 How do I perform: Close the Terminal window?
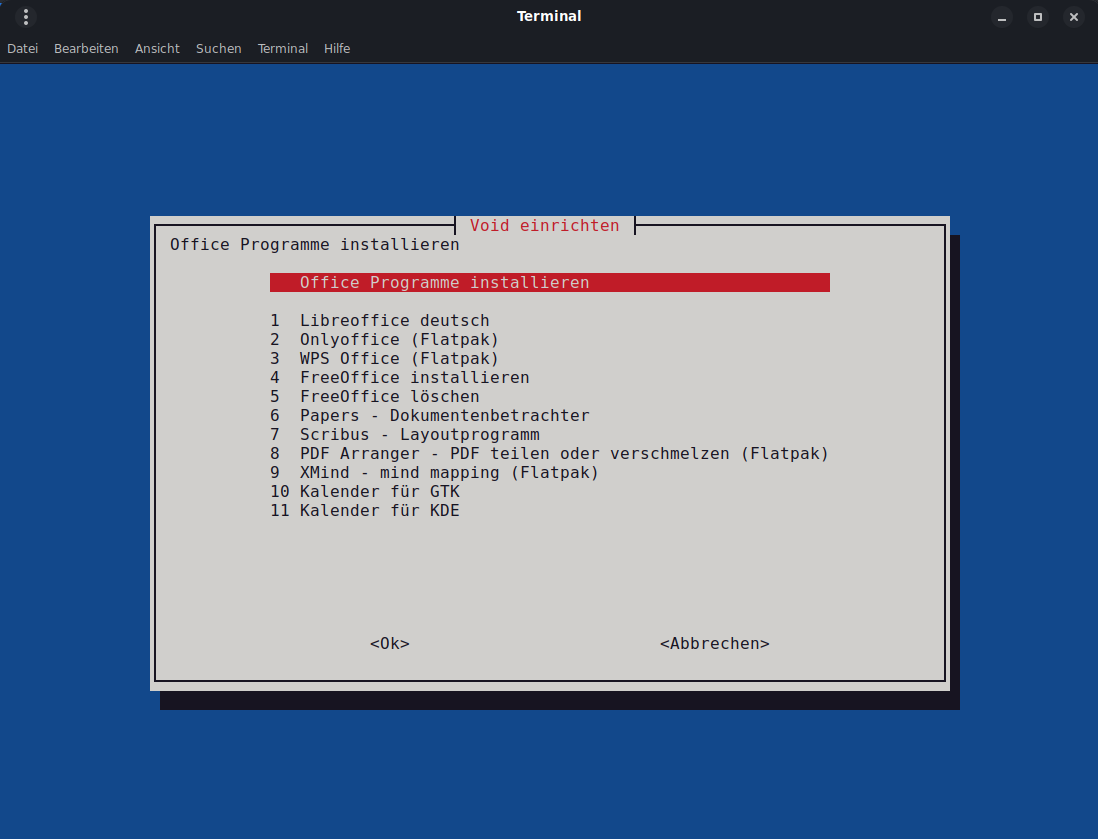pos(1073,17)
